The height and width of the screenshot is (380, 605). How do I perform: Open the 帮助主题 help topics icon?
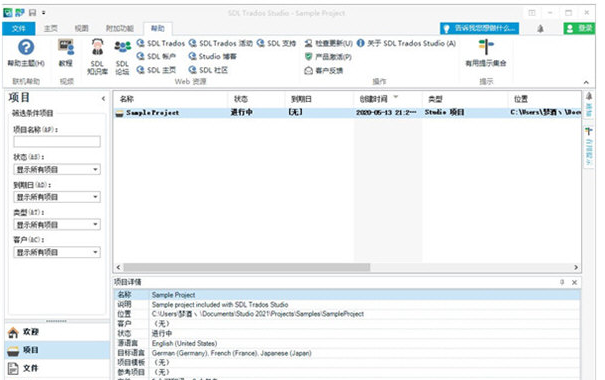pos(26,53)
